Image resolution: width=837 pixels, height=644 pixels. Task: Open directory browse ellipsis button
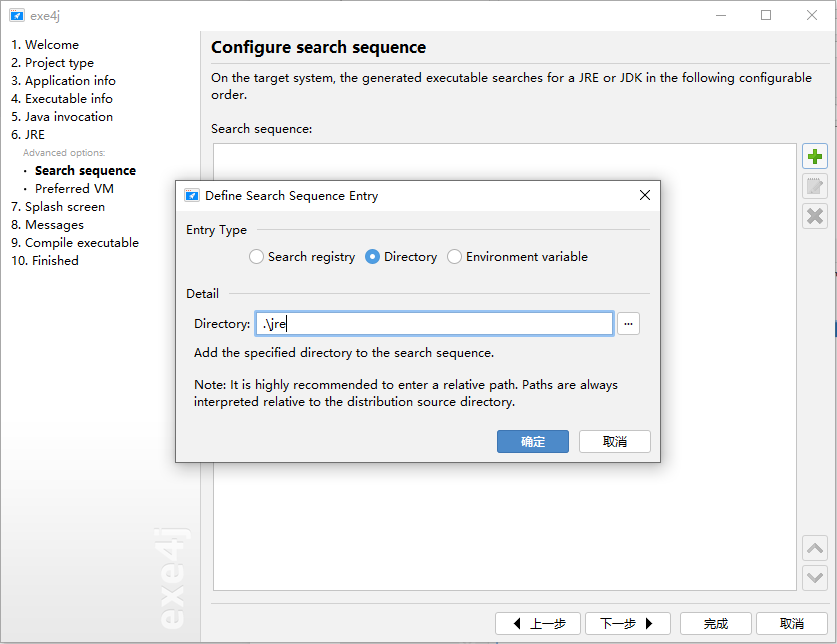628,324
